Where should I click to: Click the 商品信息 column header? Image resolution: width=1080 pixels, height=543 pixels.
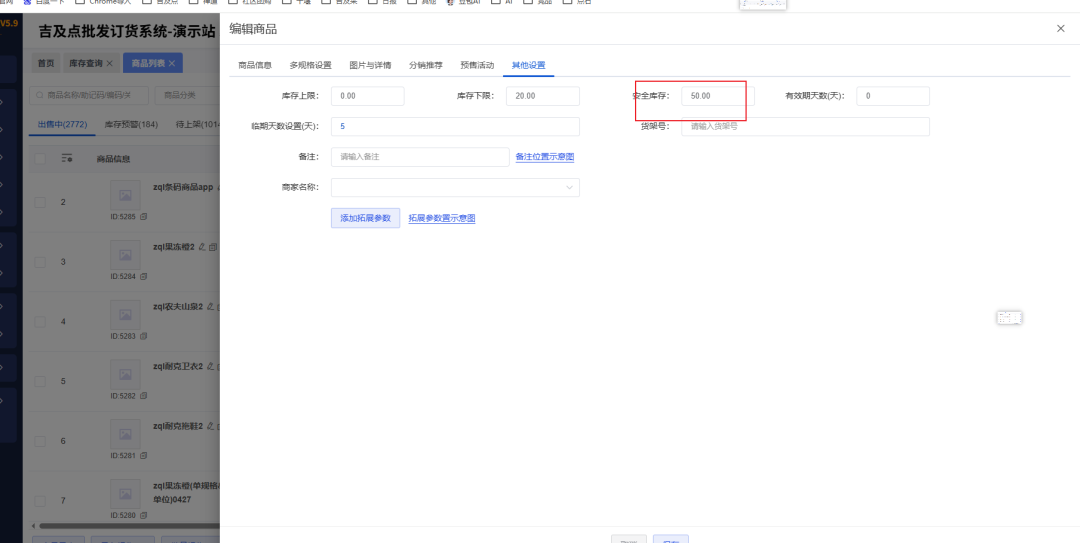(113, 159)
